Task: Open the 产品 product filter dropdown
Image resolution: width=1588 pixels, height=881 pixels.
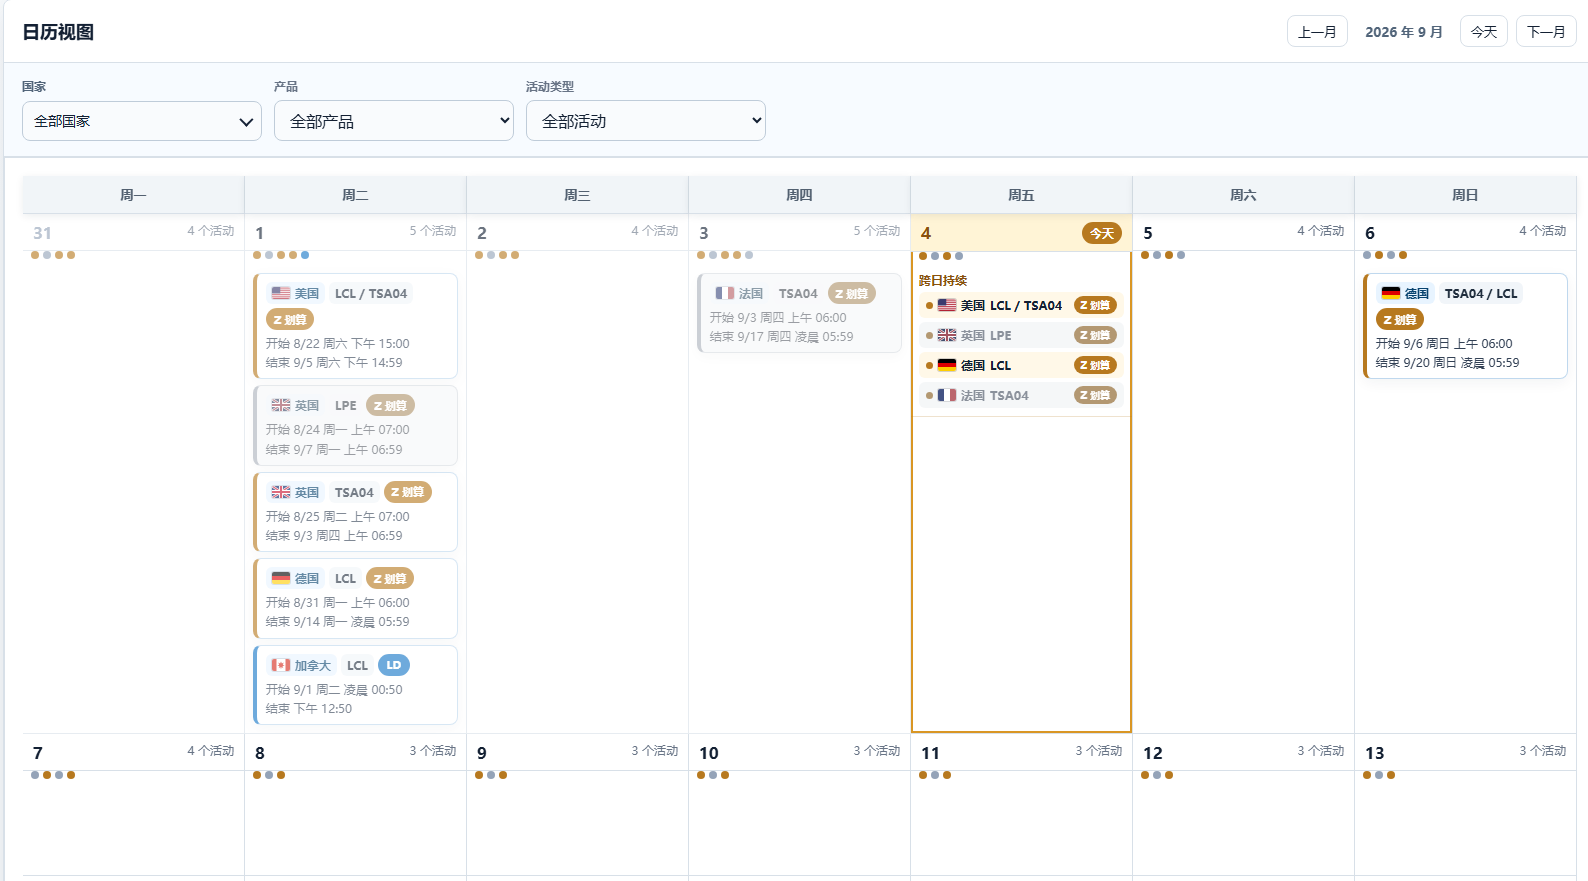Action: tap(394, 121)
